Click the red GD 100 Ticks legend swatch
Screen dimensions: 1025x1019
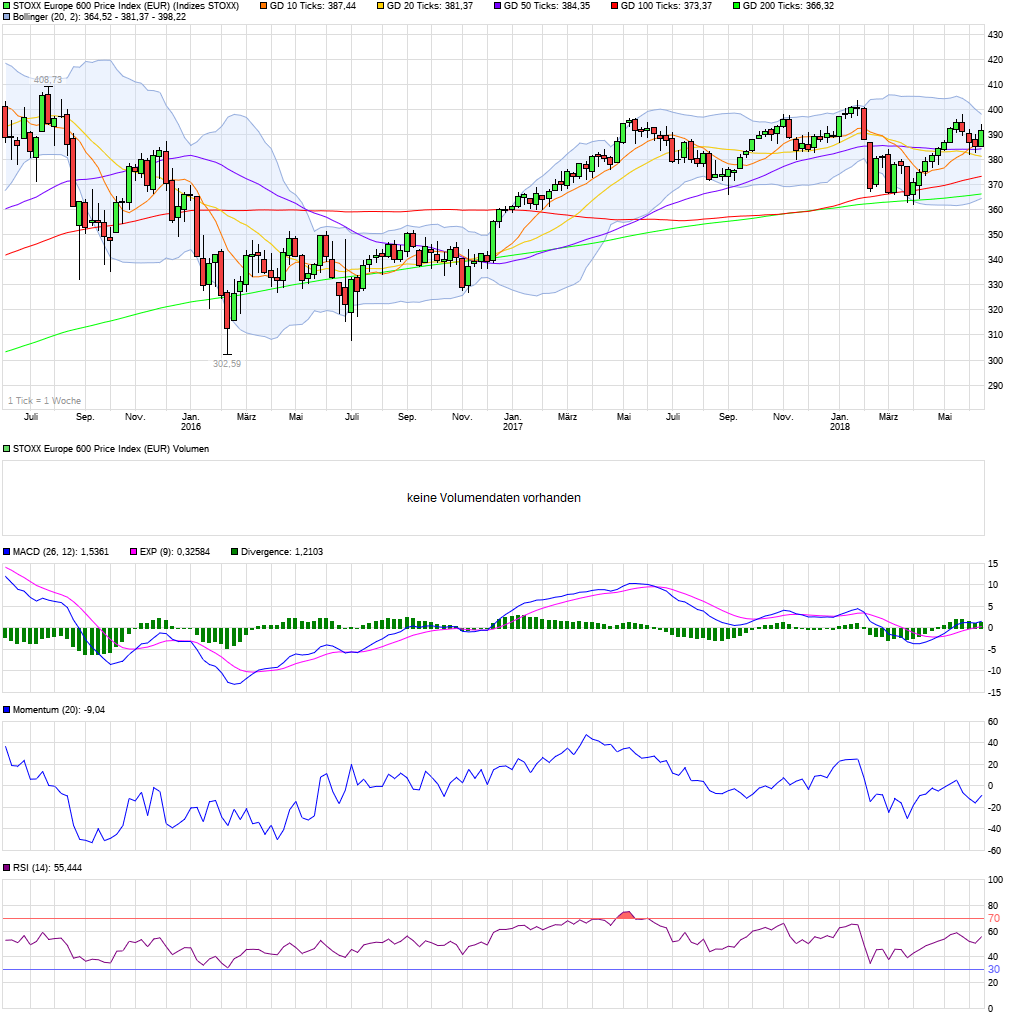(614, 6)
